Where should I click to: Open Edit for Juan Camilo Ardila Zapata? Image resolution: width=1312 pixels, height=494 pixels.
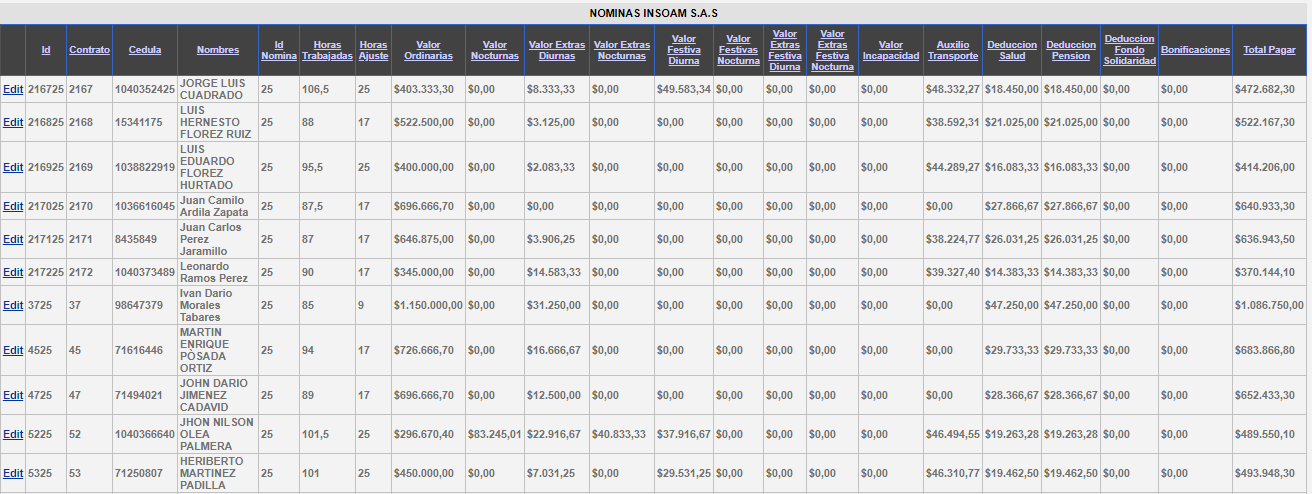tap(13, 206)
